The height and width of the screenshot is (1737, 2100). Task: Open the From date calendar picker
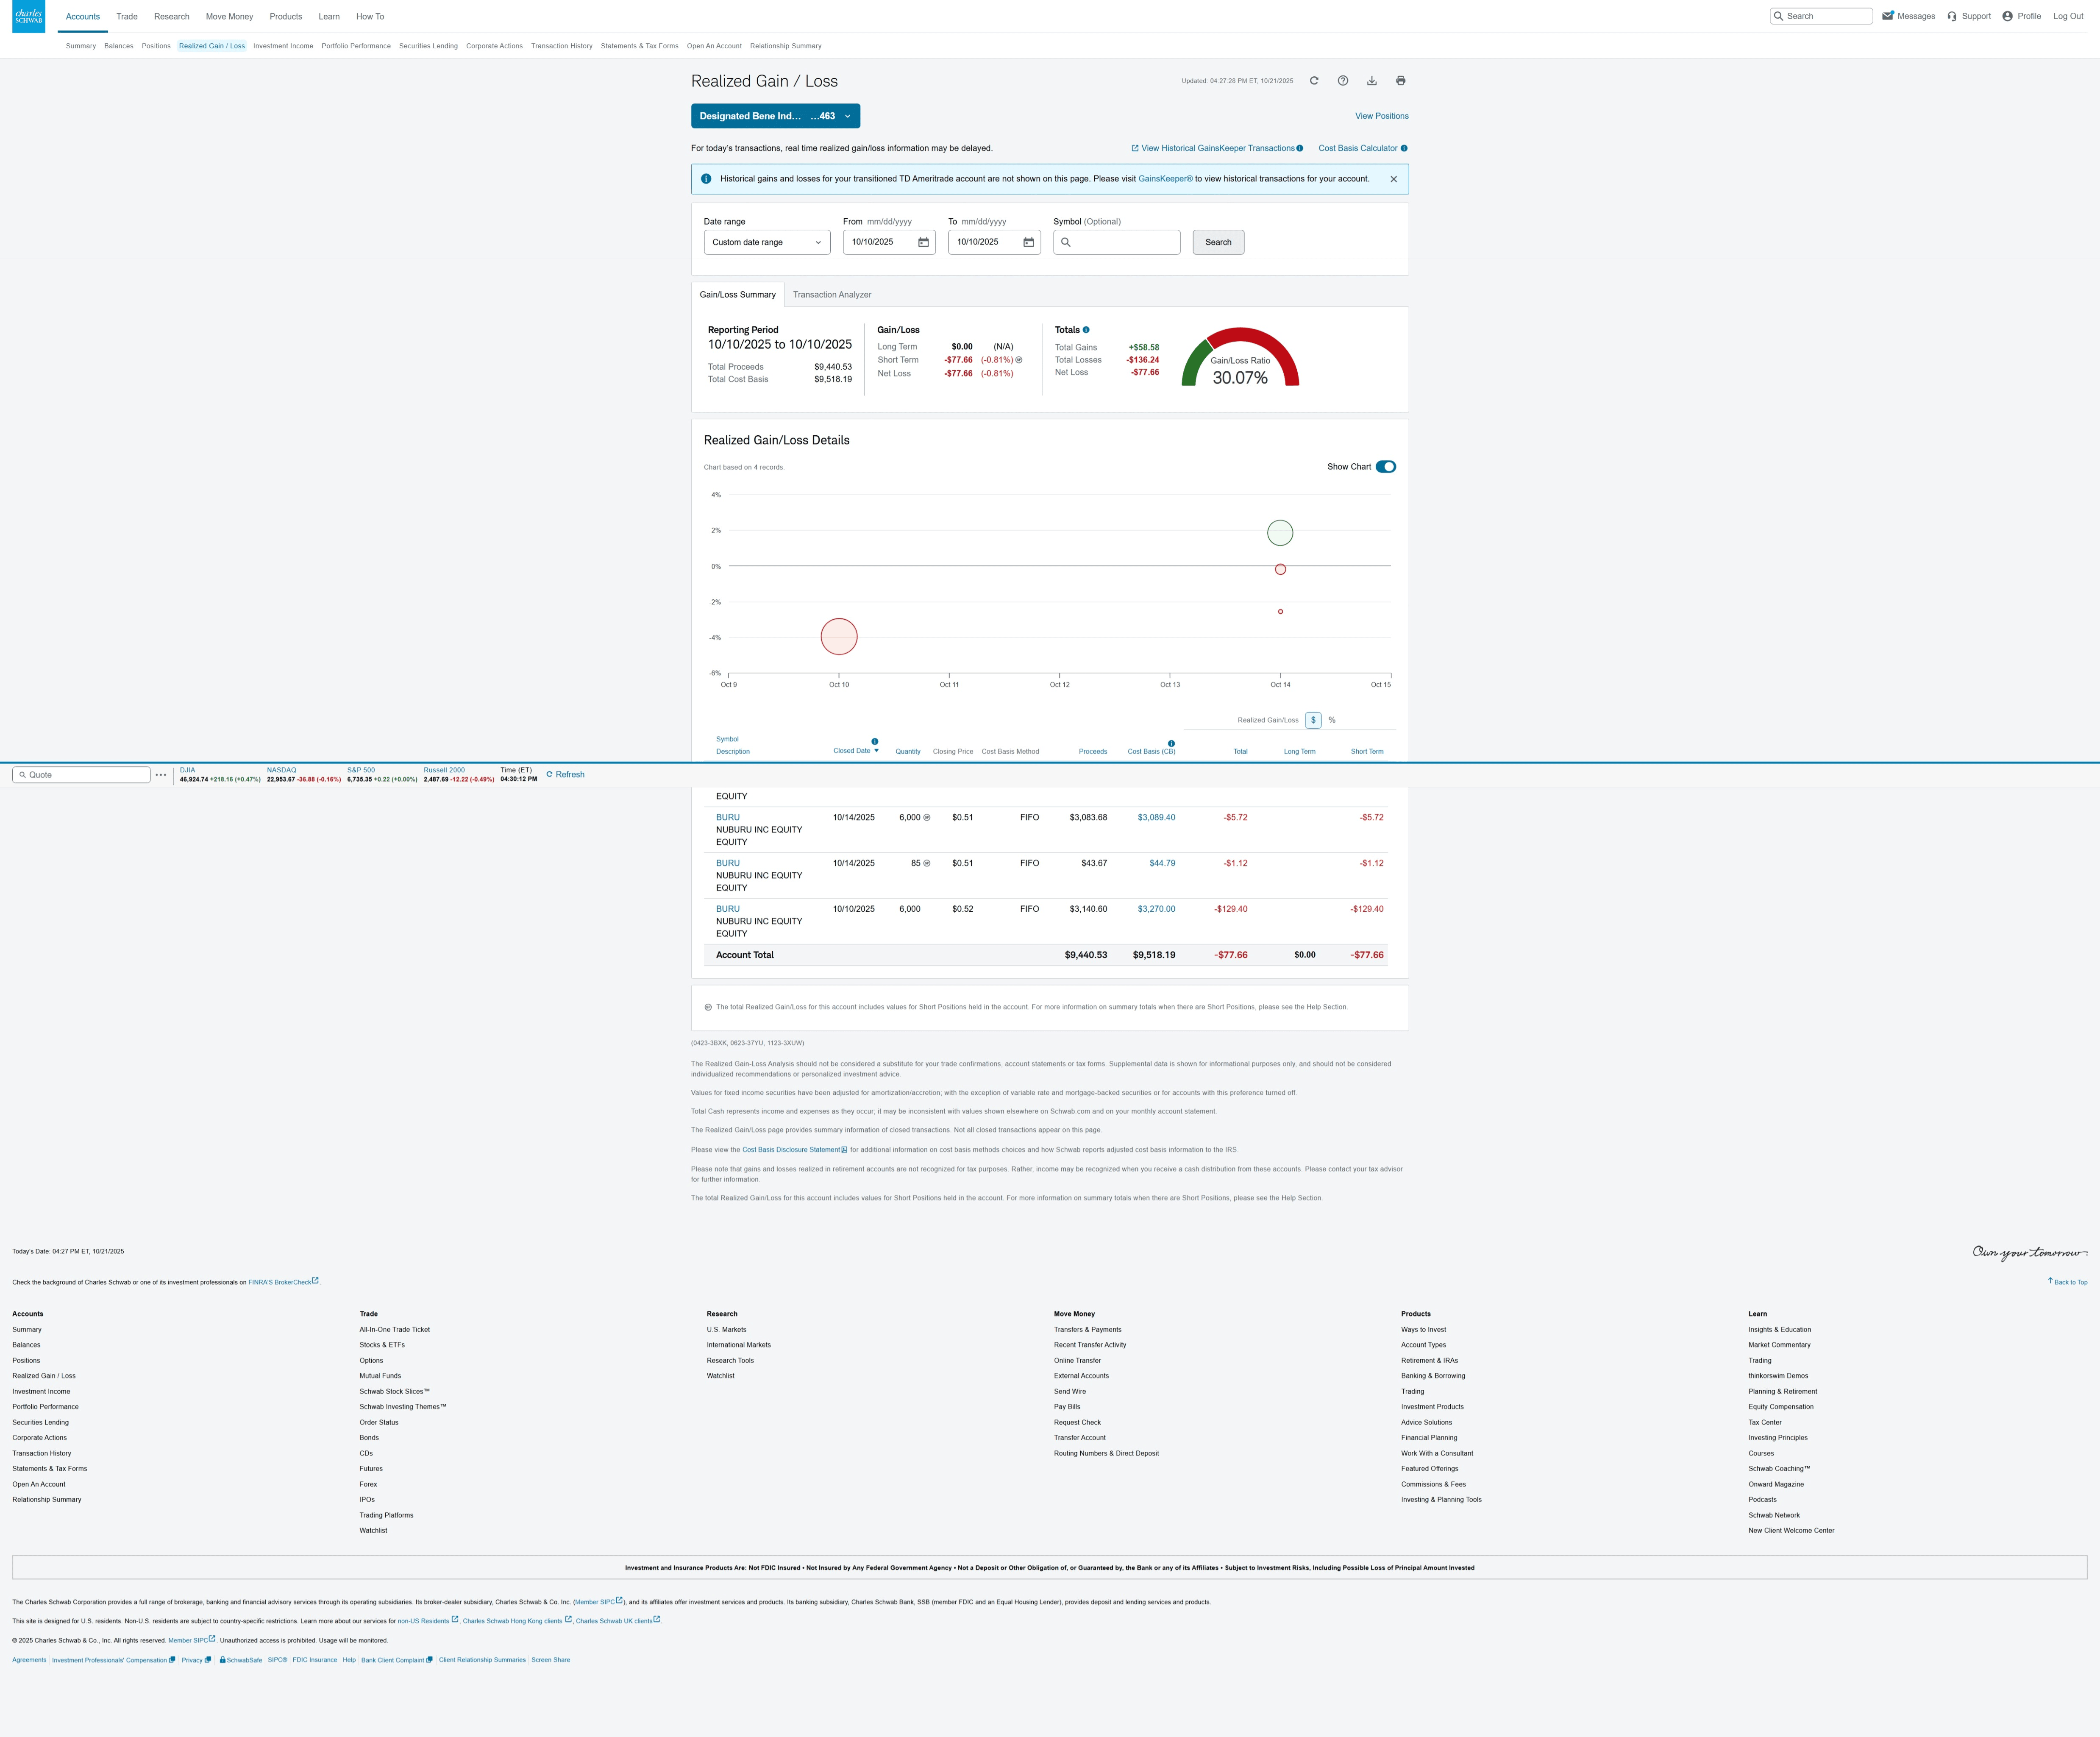click(923, 242)
